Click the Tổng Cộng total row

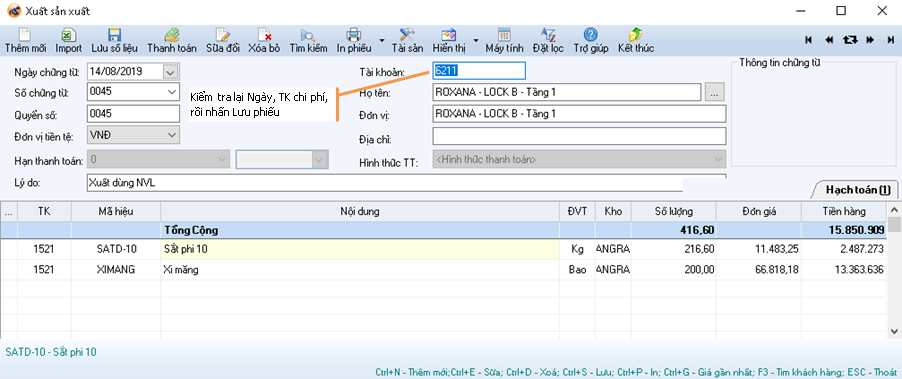click(444, 230)
